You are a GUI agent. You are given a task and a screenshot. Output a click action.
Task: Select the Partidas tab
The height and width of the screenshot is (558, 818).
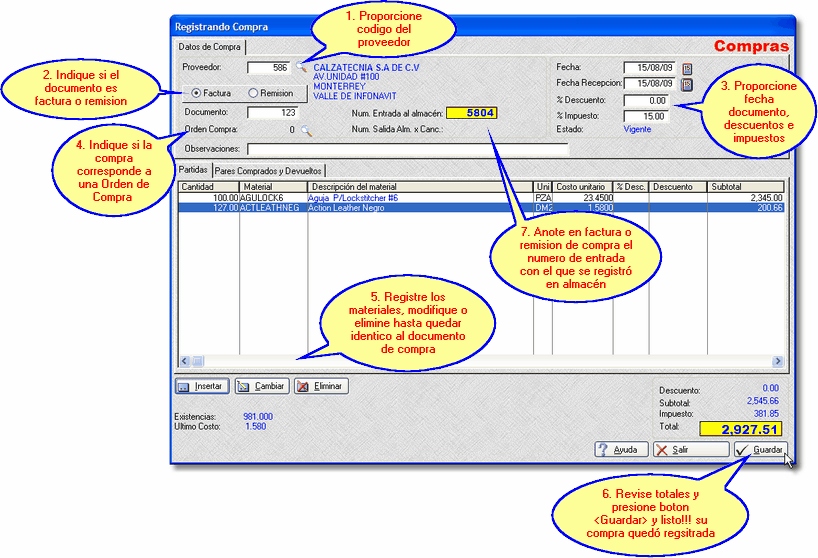193,171
